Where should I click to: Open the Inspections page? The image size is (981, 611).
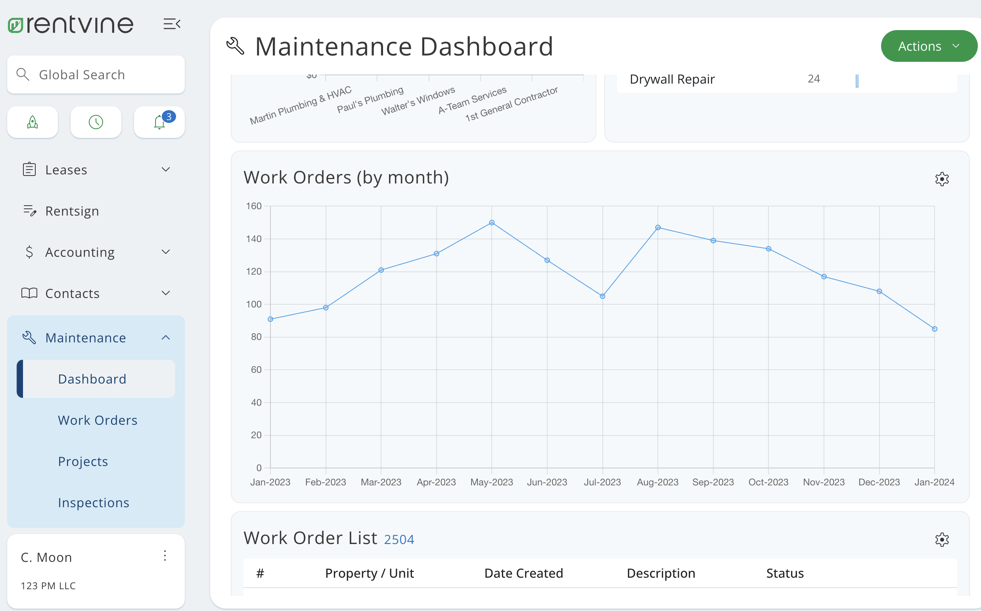click(x=91, y=502)
